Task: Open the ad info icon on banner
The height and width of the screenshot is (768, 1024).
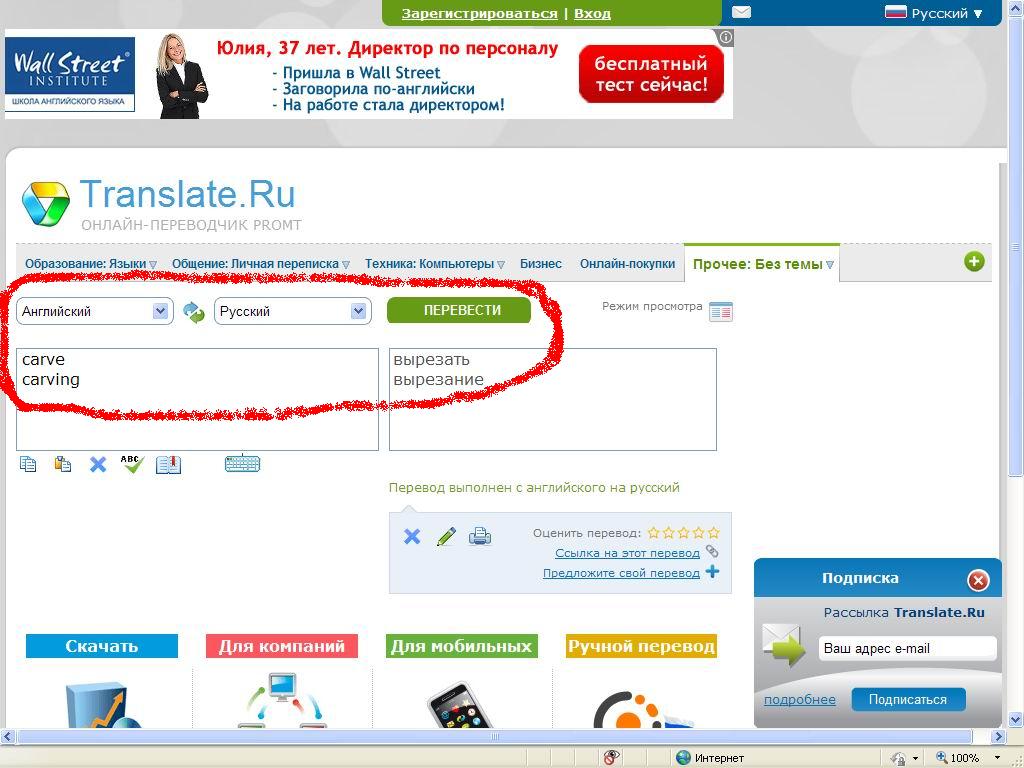Action: click(x=726, y=38)
